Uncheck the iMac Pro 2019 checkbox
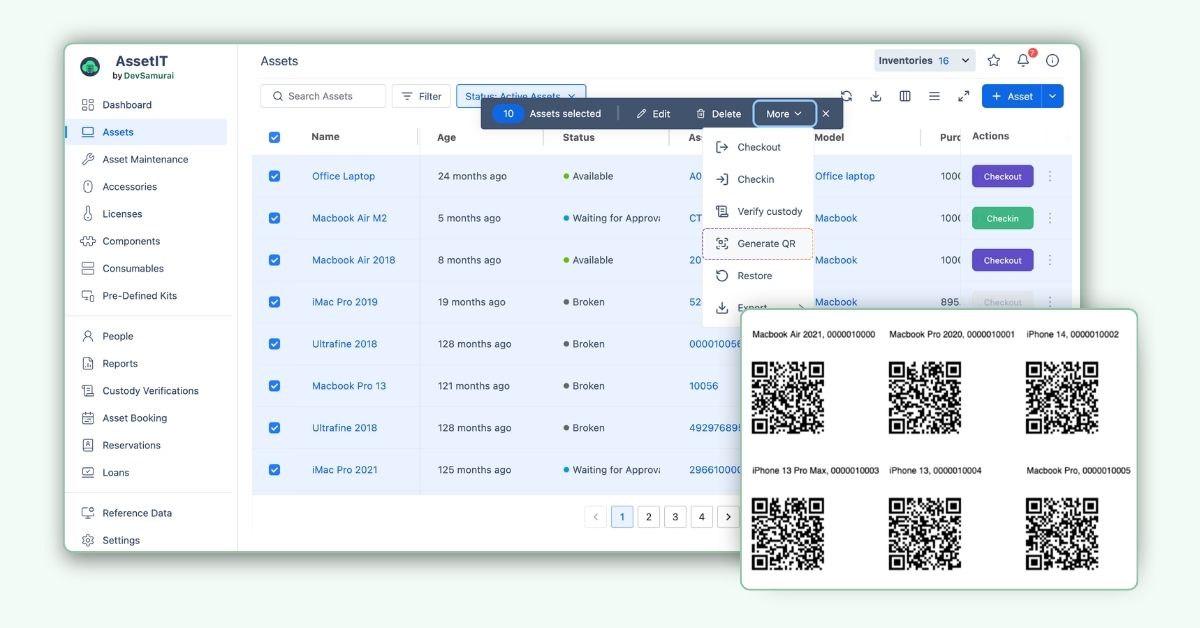The width and height of the screenshot is (1200, 628). tap(274, 301)
